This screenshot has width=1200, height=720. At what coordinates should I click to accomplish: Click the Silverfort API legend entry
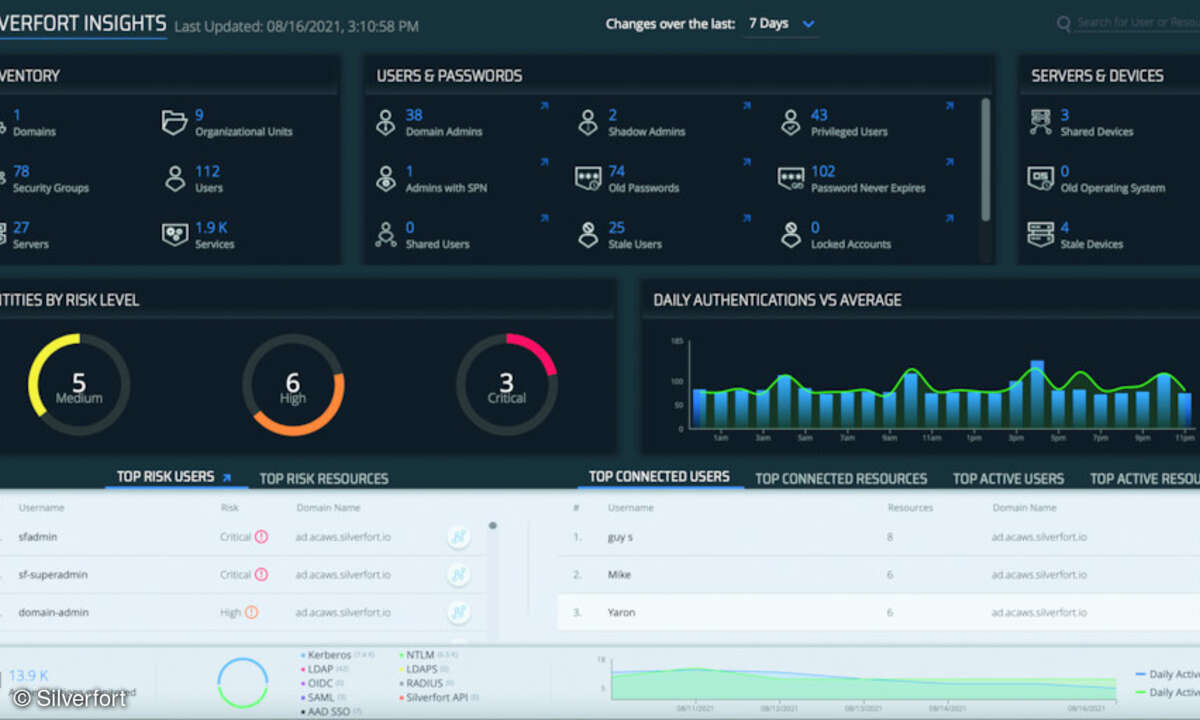[440, 697]
